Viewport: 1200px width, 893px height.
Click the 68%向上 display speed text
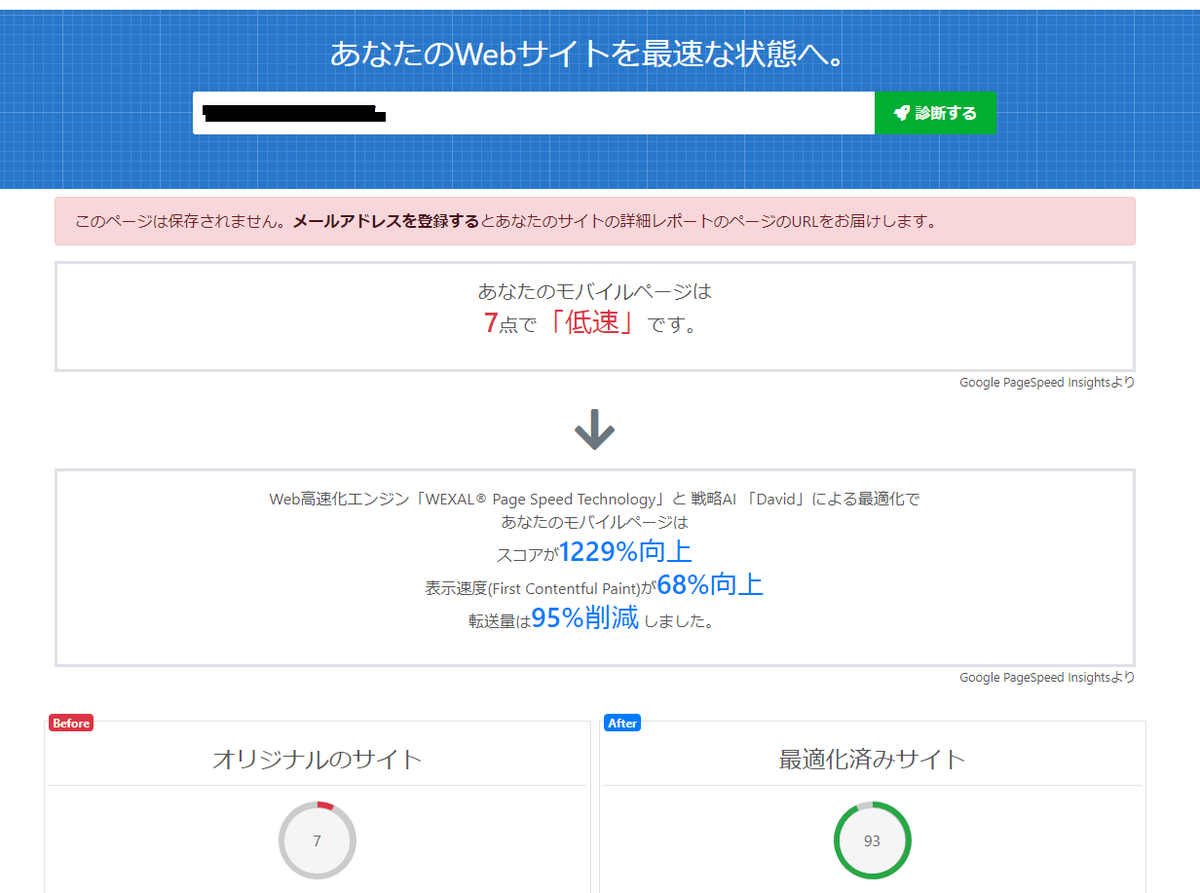pos(710,585)
